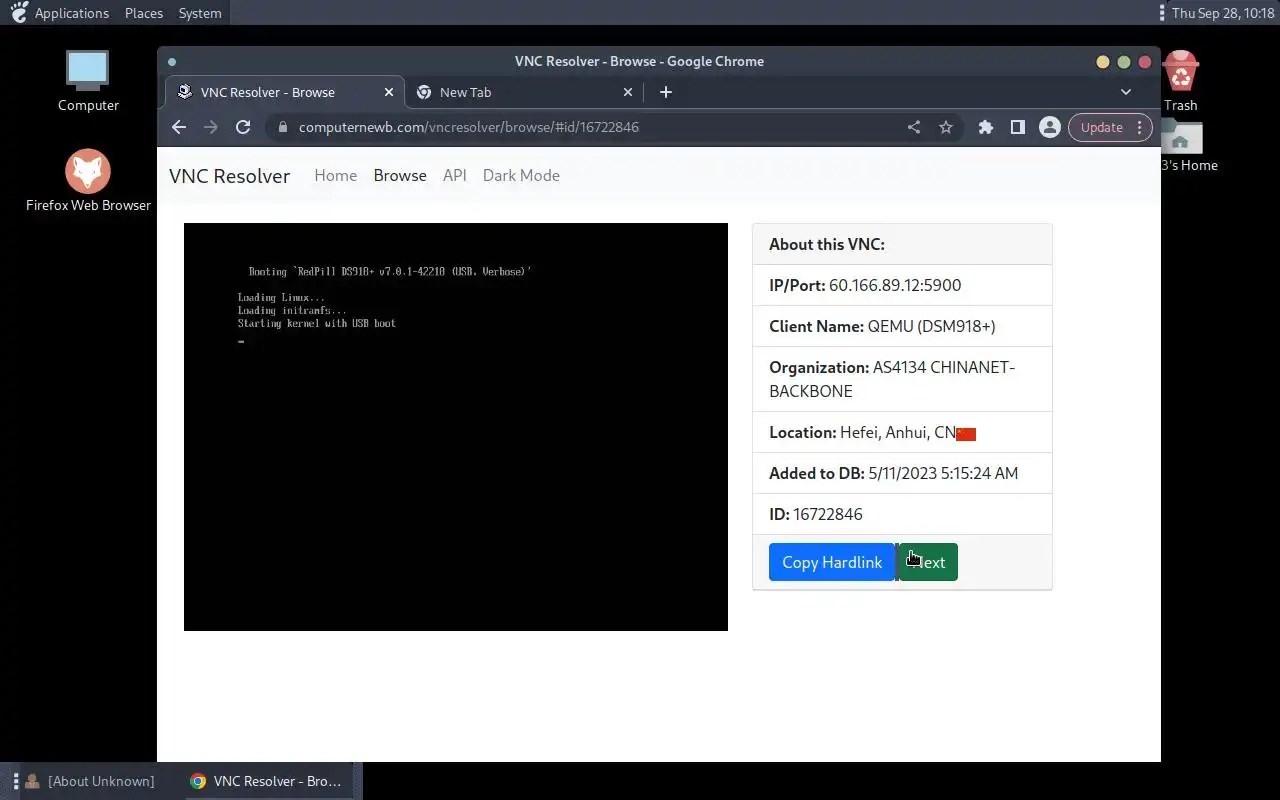Select About Unknown in the taskbar
The width and height of the screenshot is (1280, 800).
pos(90,781)
